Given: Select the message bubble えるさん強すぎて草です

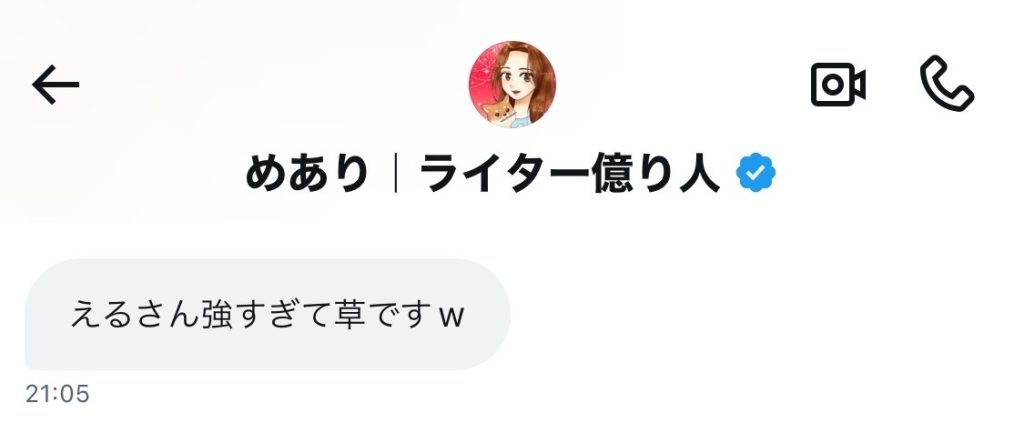Looking at the screenshot, I should (x=267, y=314).
